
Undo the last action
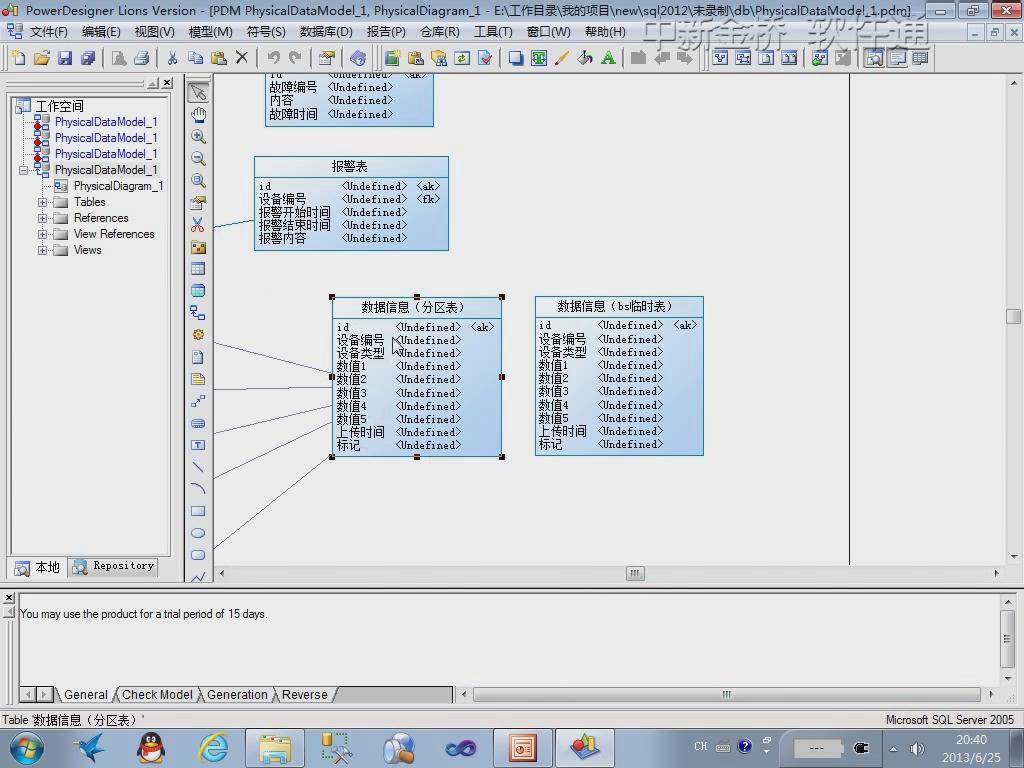tap(273, 58)
